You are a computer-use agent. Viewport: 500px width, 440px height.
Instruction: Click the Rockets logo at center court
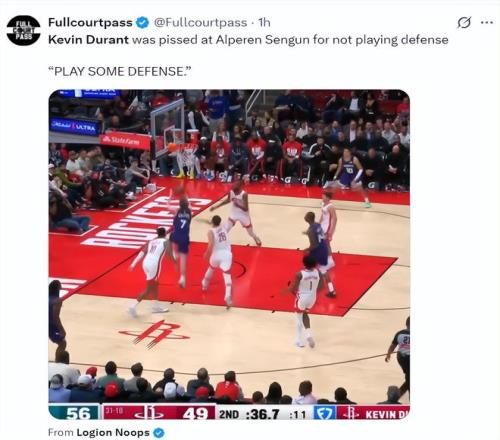tap(154, 334)
